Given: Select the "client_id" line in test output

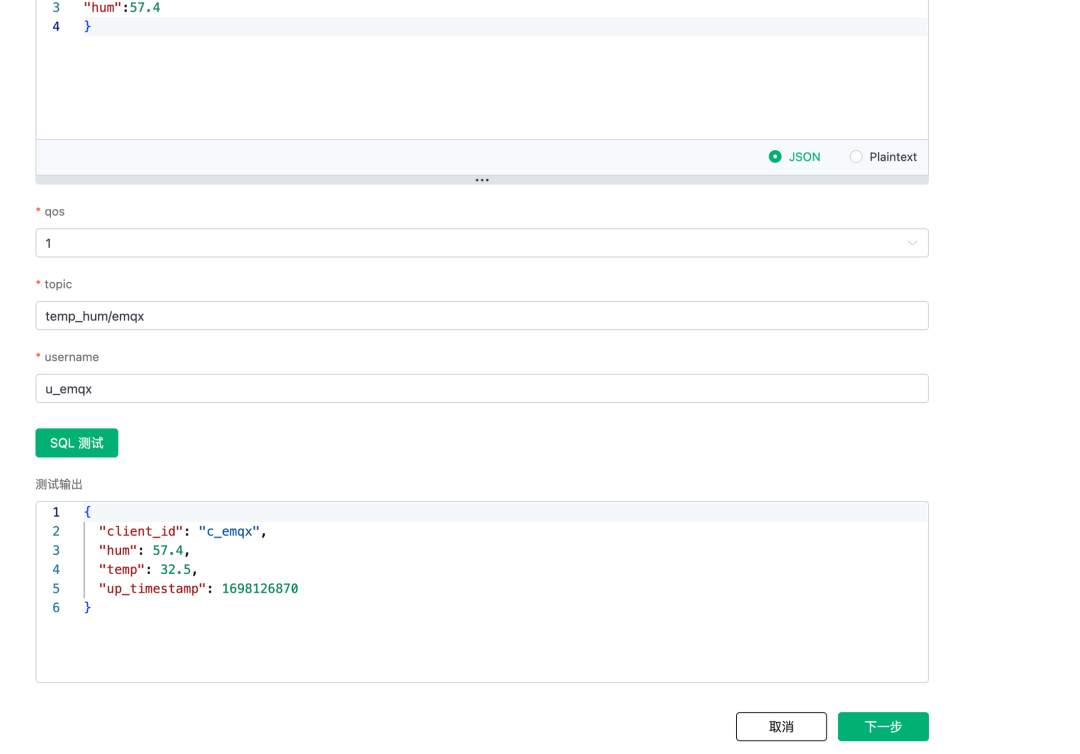Looking at the screenshot, I should click(182, 531).
